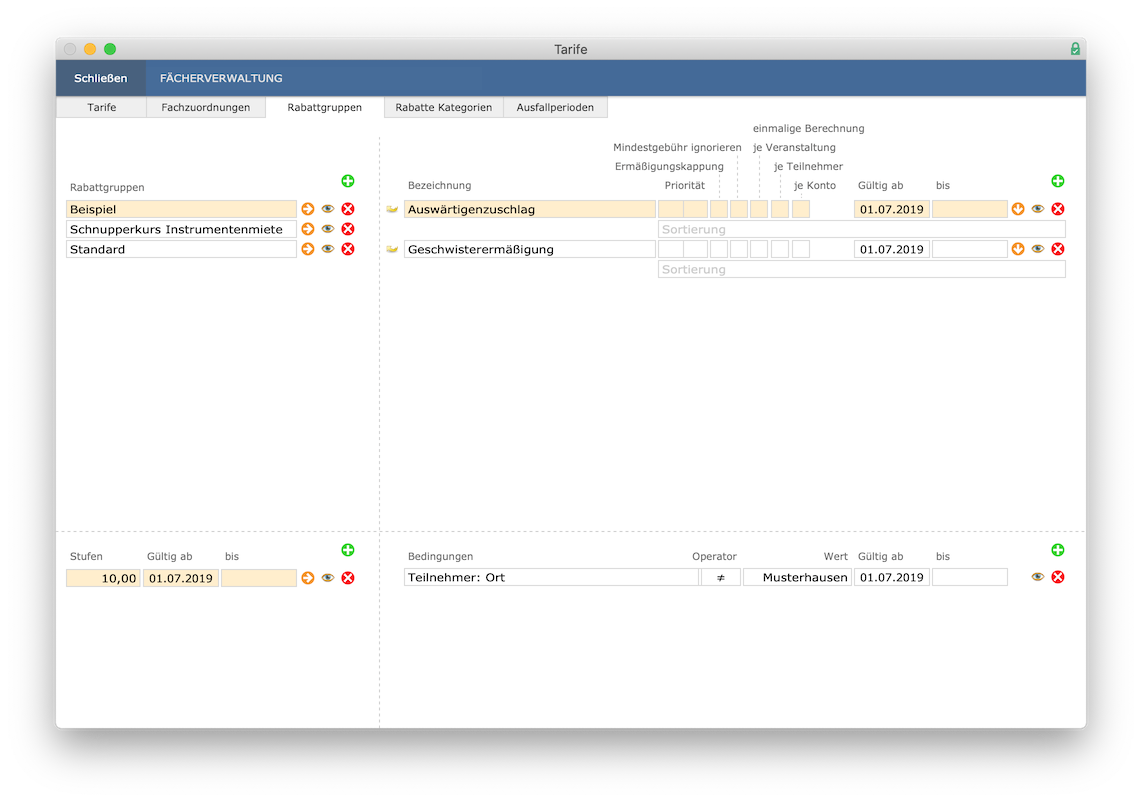Viewport: 1142px width, 802px height.
Task: Add a new Rabattgruppe with green plus
Action: 347,181
